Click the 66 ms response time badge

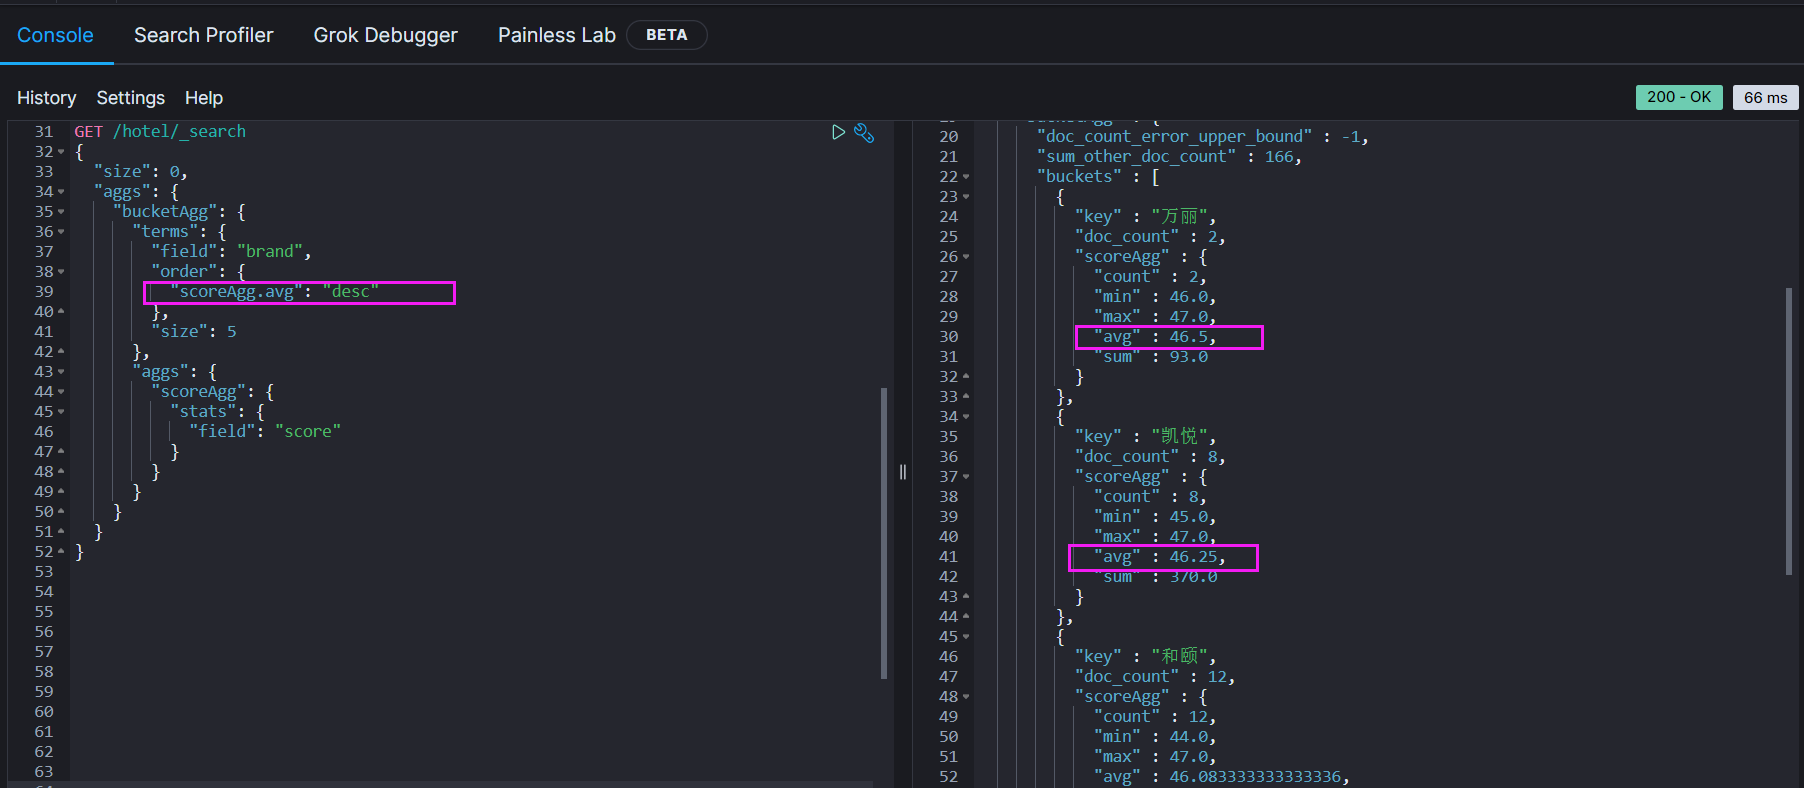(1765, 97)
